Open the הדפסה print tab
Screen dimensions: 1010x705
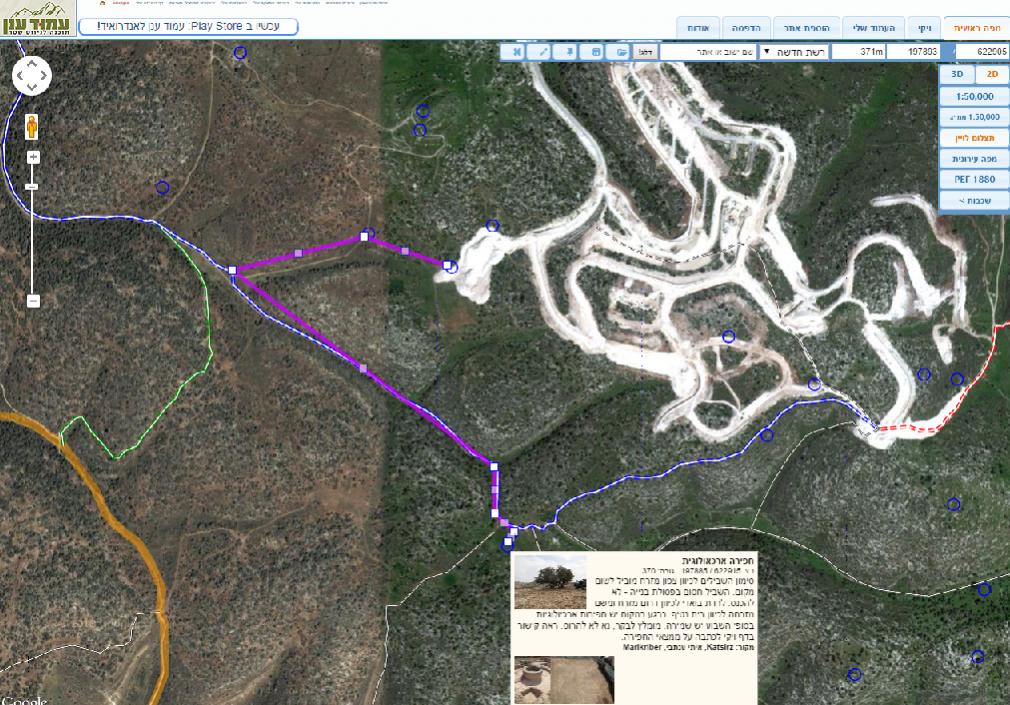point(750,27)
